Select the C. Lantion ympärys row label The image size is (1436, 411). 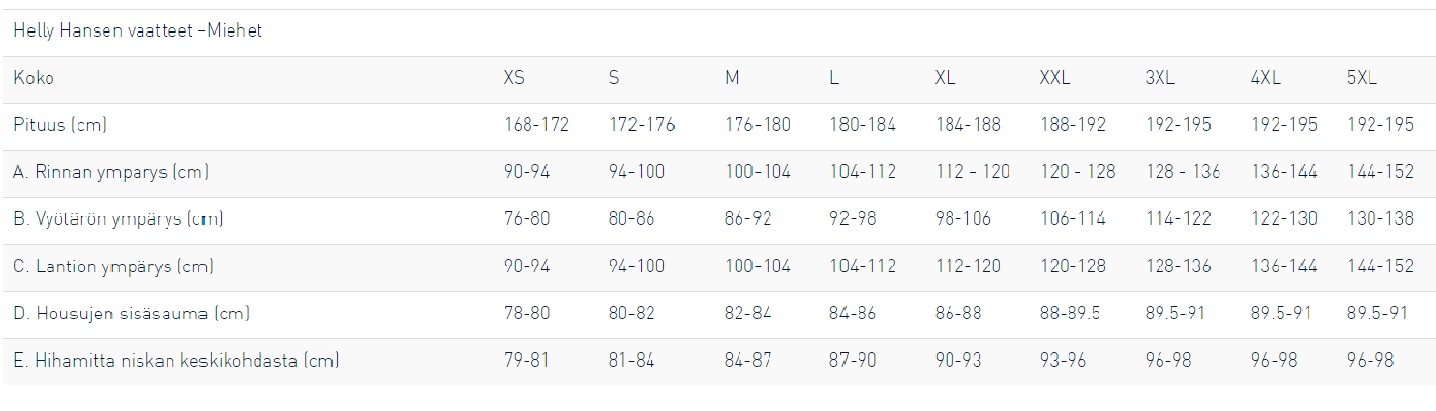click(114, 266)
